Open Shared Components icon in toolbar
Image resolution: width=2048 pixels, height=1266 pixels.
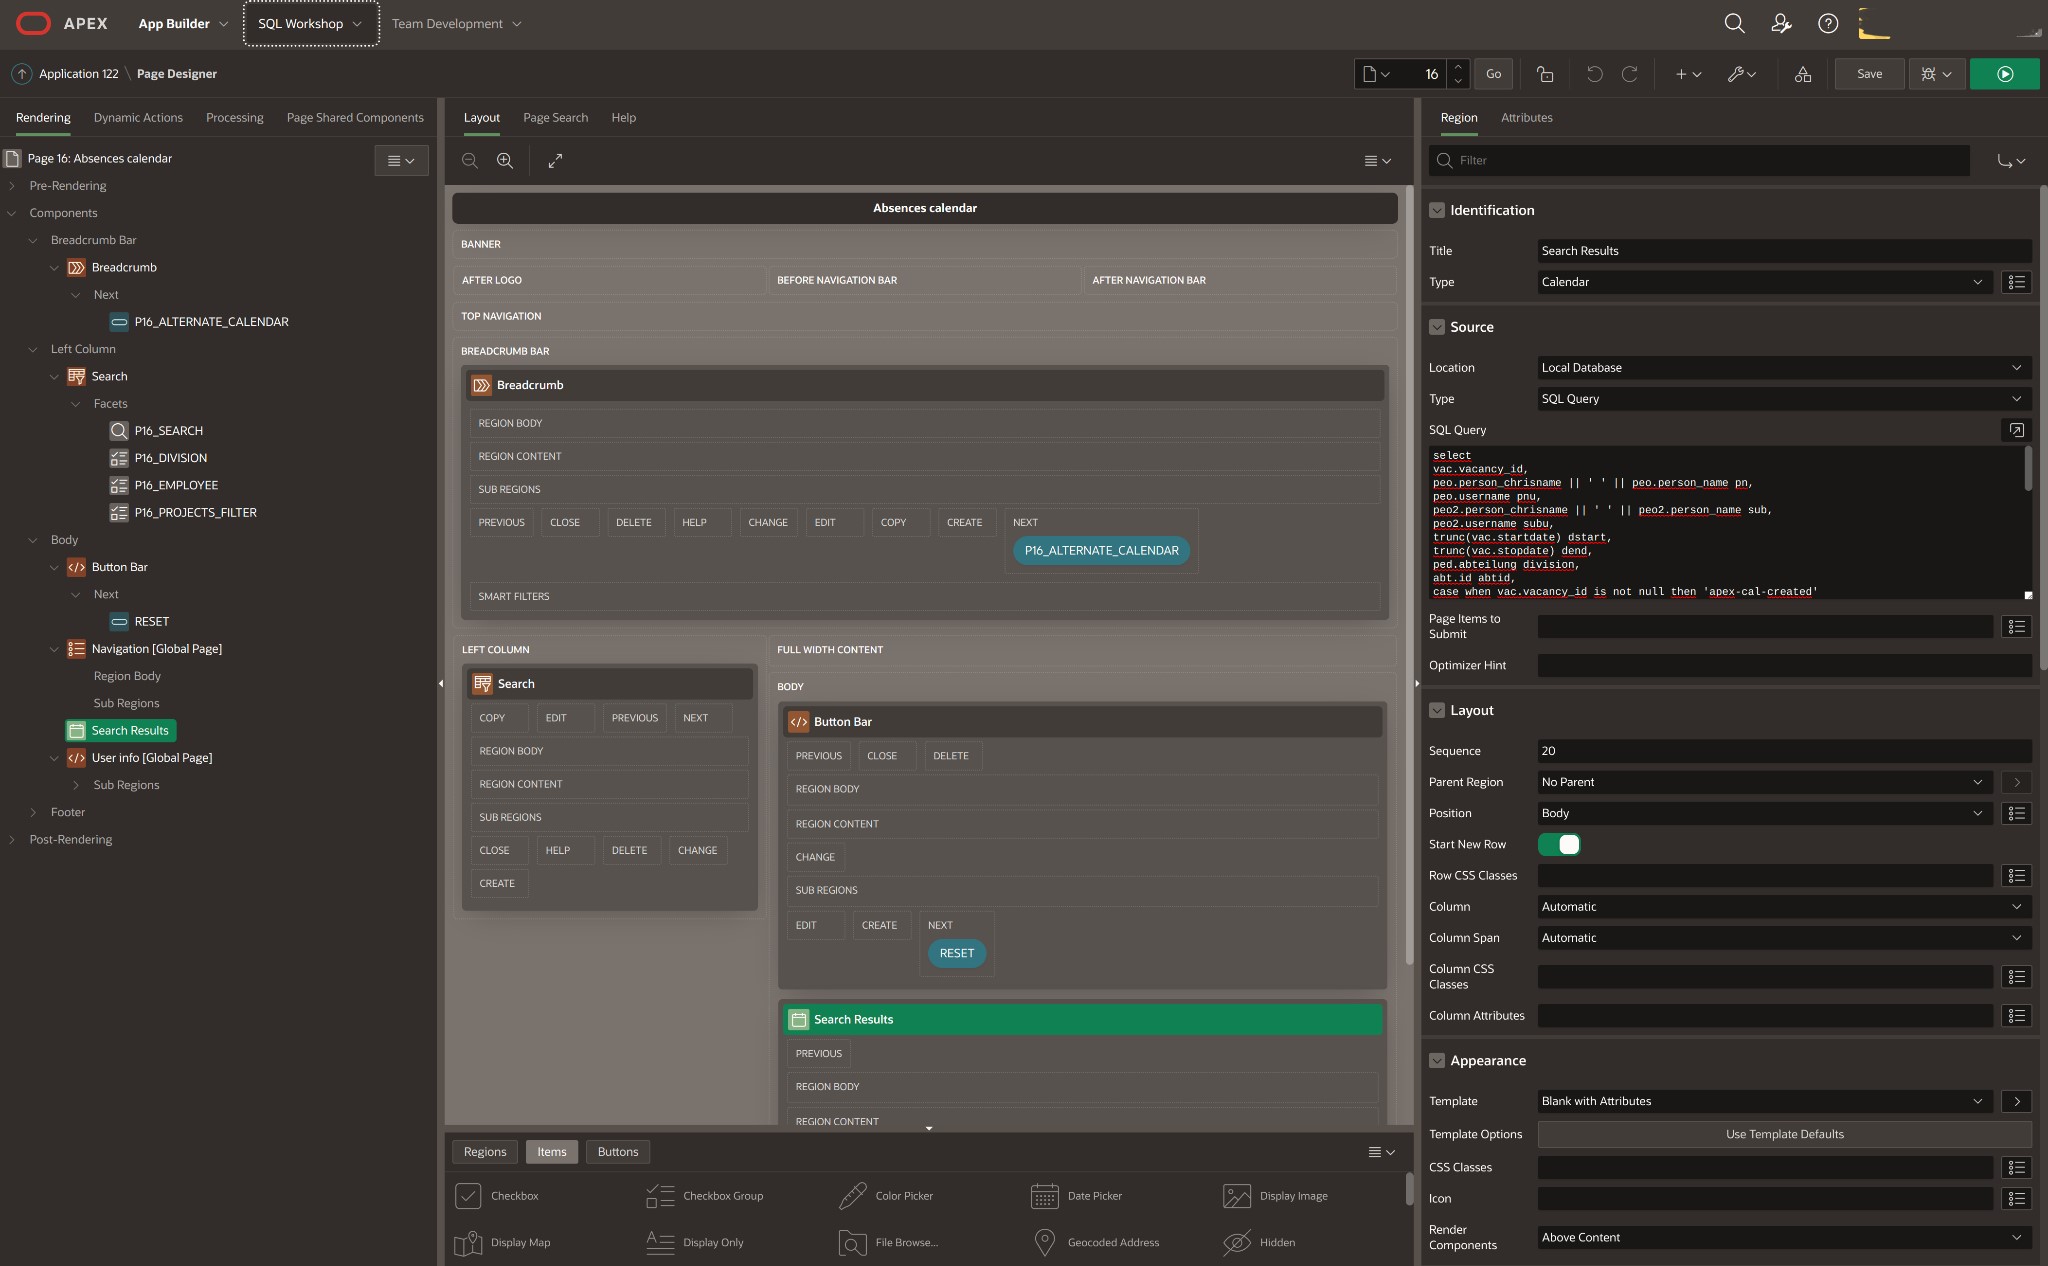coord(1802,74)
